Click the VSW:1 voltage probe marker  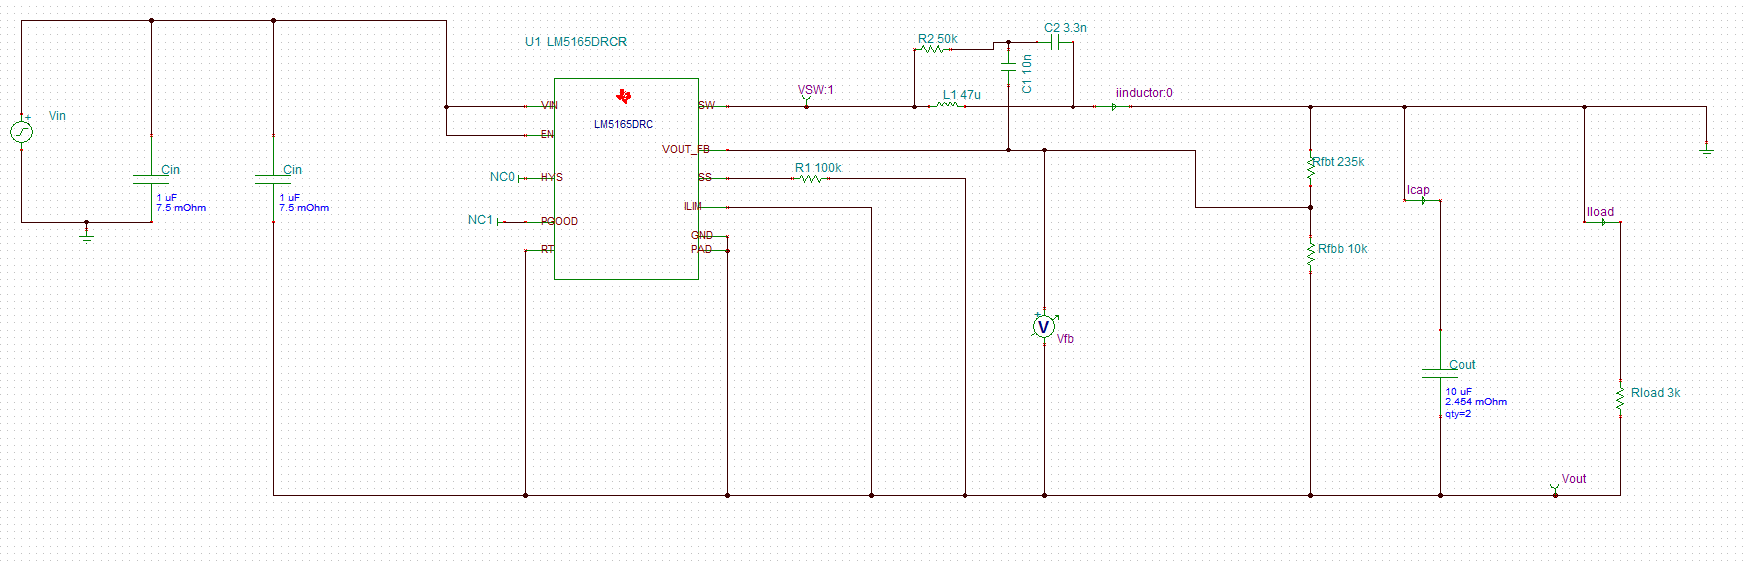click(x=807, y=102)
